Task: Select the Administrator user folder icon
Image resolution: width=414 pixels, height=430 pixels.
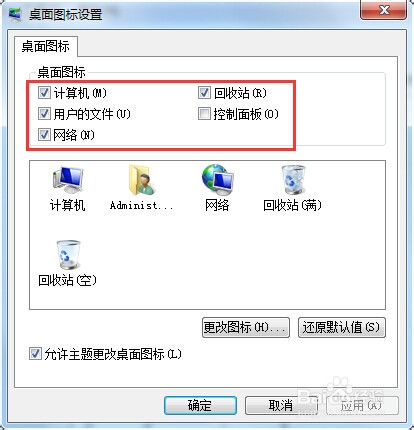Action: [x=142, y=180]
